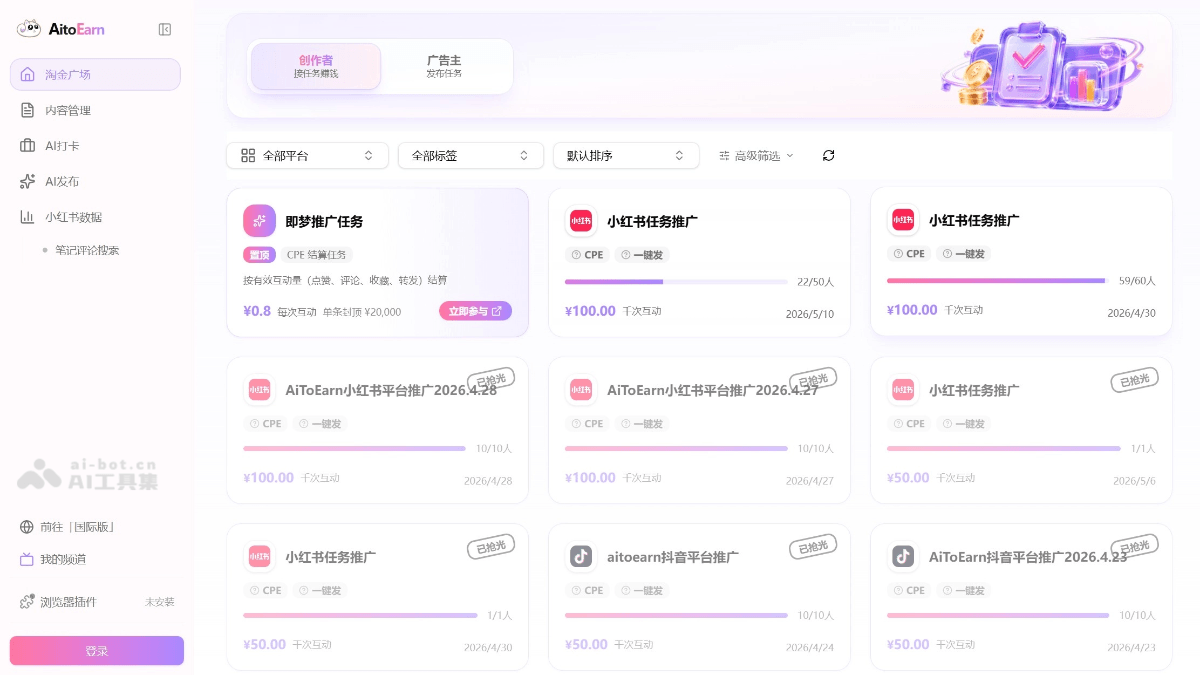Click 小红书 icon on 59/60人 card
The height and width of the screenshot is (675, 1200).
tap(903, 220)
